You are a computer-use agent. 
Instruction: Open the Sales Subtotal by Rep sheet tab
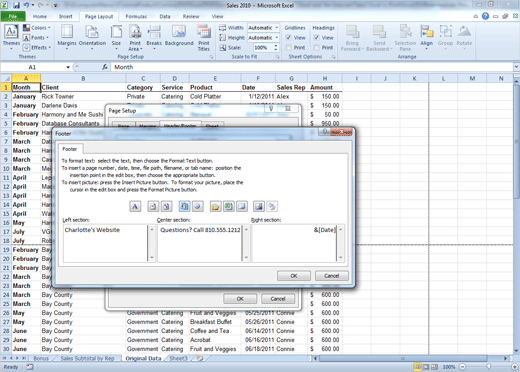coord(87,358)
